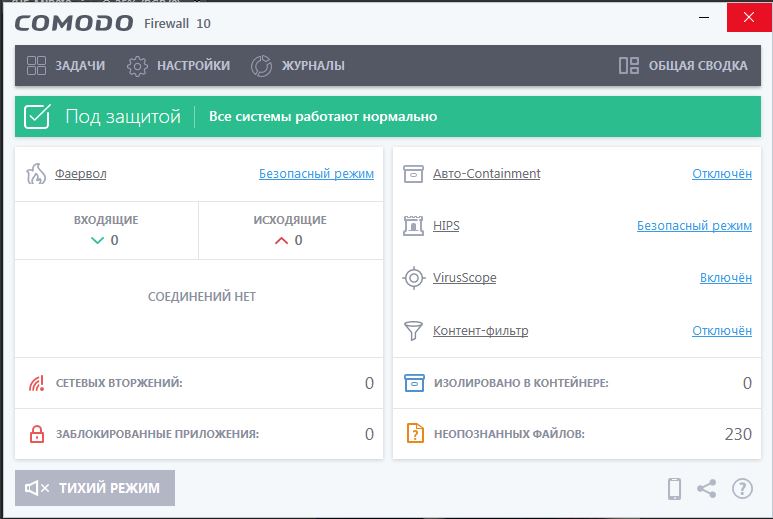The width and height of the screenshot is (773, 519).
Task: Toggle Контент-фильтр status 'Отключён'
Action: (x=721, y=330)
